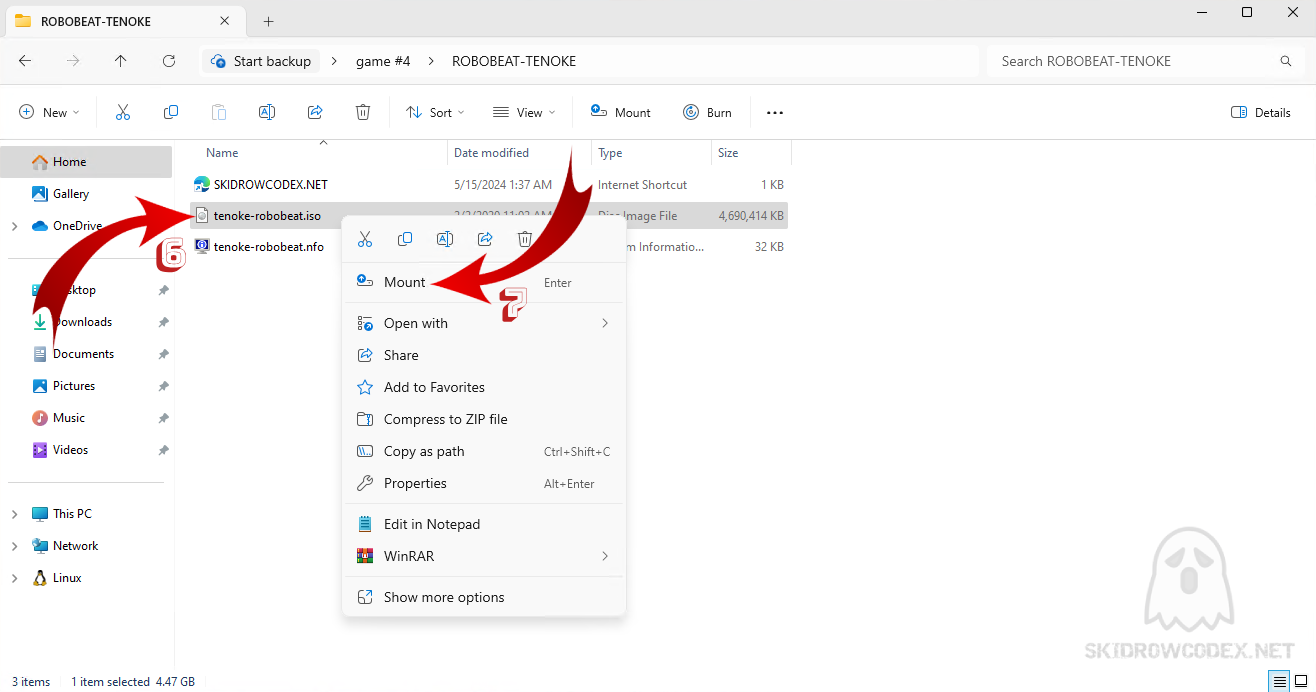Click the Rename icon in the toolbar
This screenshot has width=1316, height=692.
pyautogui.click(x=267, y=113)
